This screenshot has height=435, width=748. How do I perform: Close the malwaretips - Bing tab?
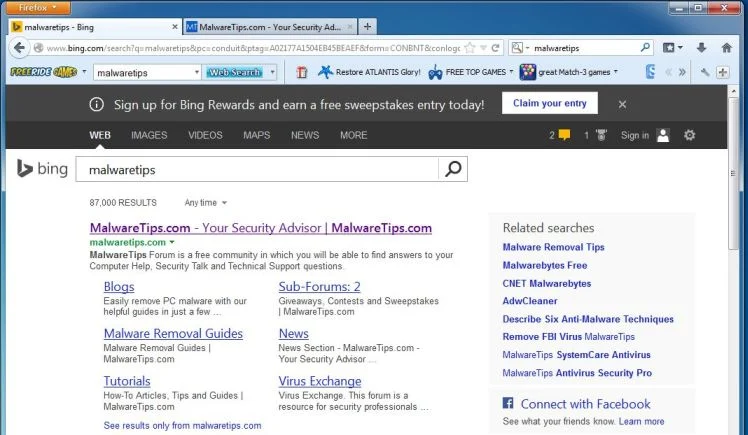coord(175,27)
